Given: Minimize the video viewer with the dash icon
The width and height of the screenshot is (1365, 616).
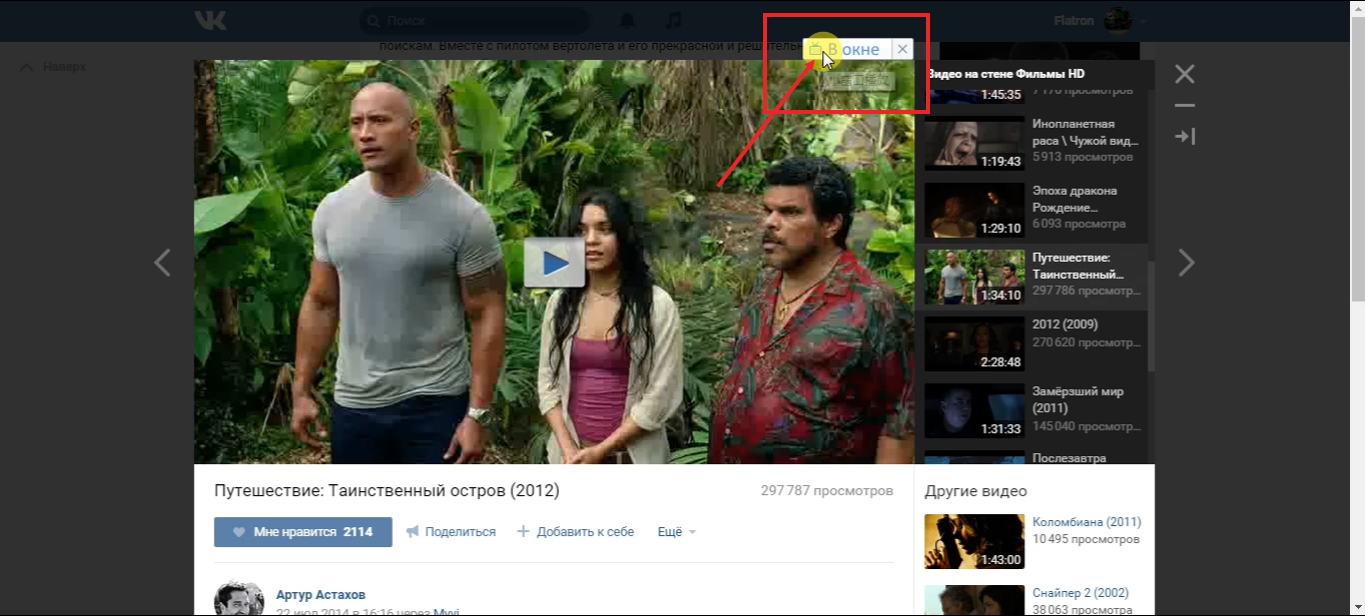Looking at the screenshot, I should click(1185, 105).
